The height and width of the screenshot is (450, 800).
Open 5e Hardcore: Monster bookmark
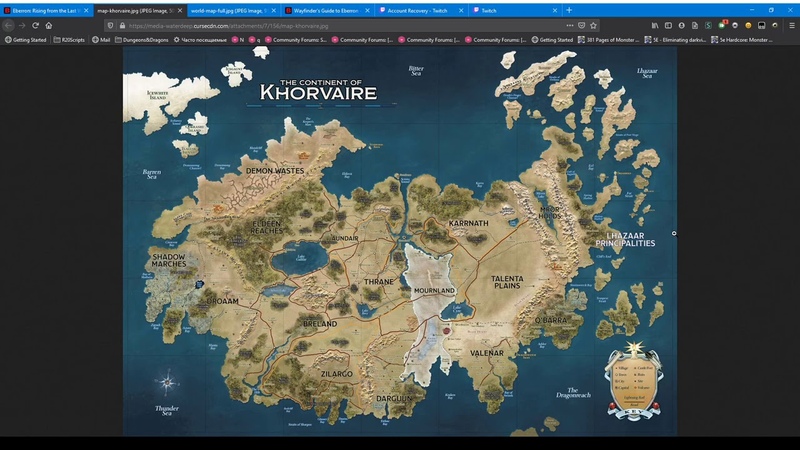742,39
